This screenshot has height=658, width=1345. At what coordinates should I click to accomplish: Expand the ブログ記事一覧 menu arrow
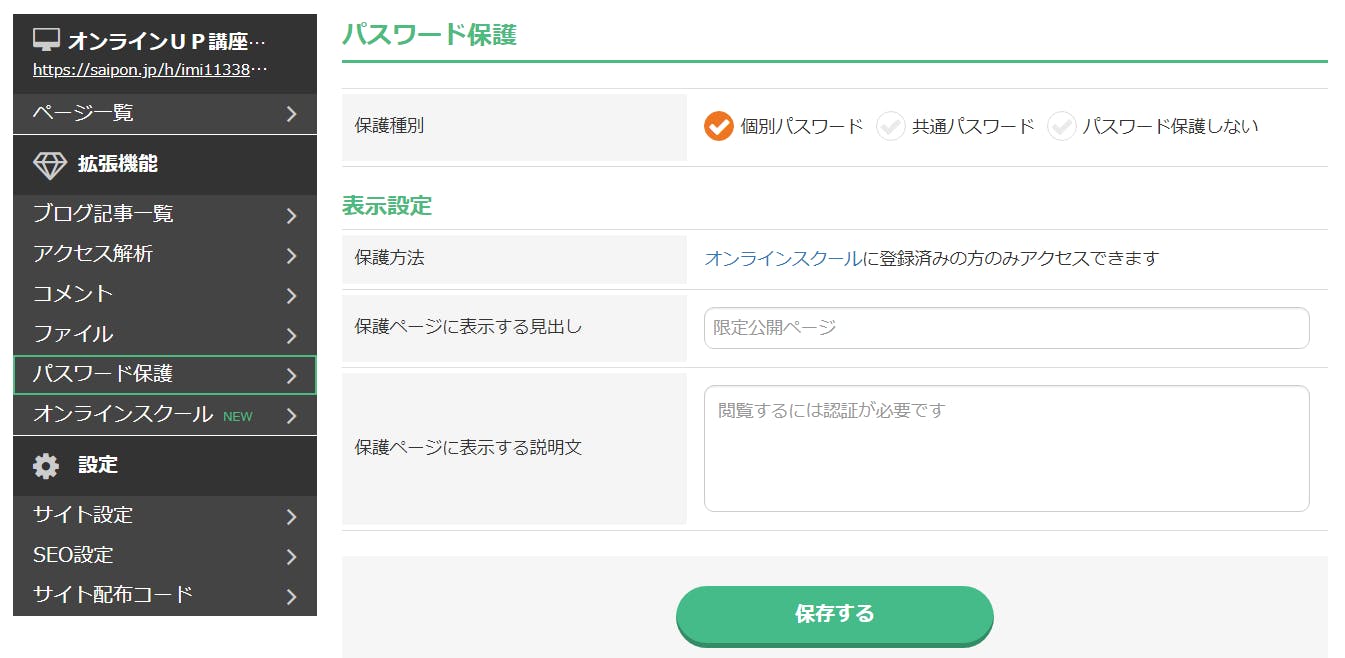(x=291, y=215)
